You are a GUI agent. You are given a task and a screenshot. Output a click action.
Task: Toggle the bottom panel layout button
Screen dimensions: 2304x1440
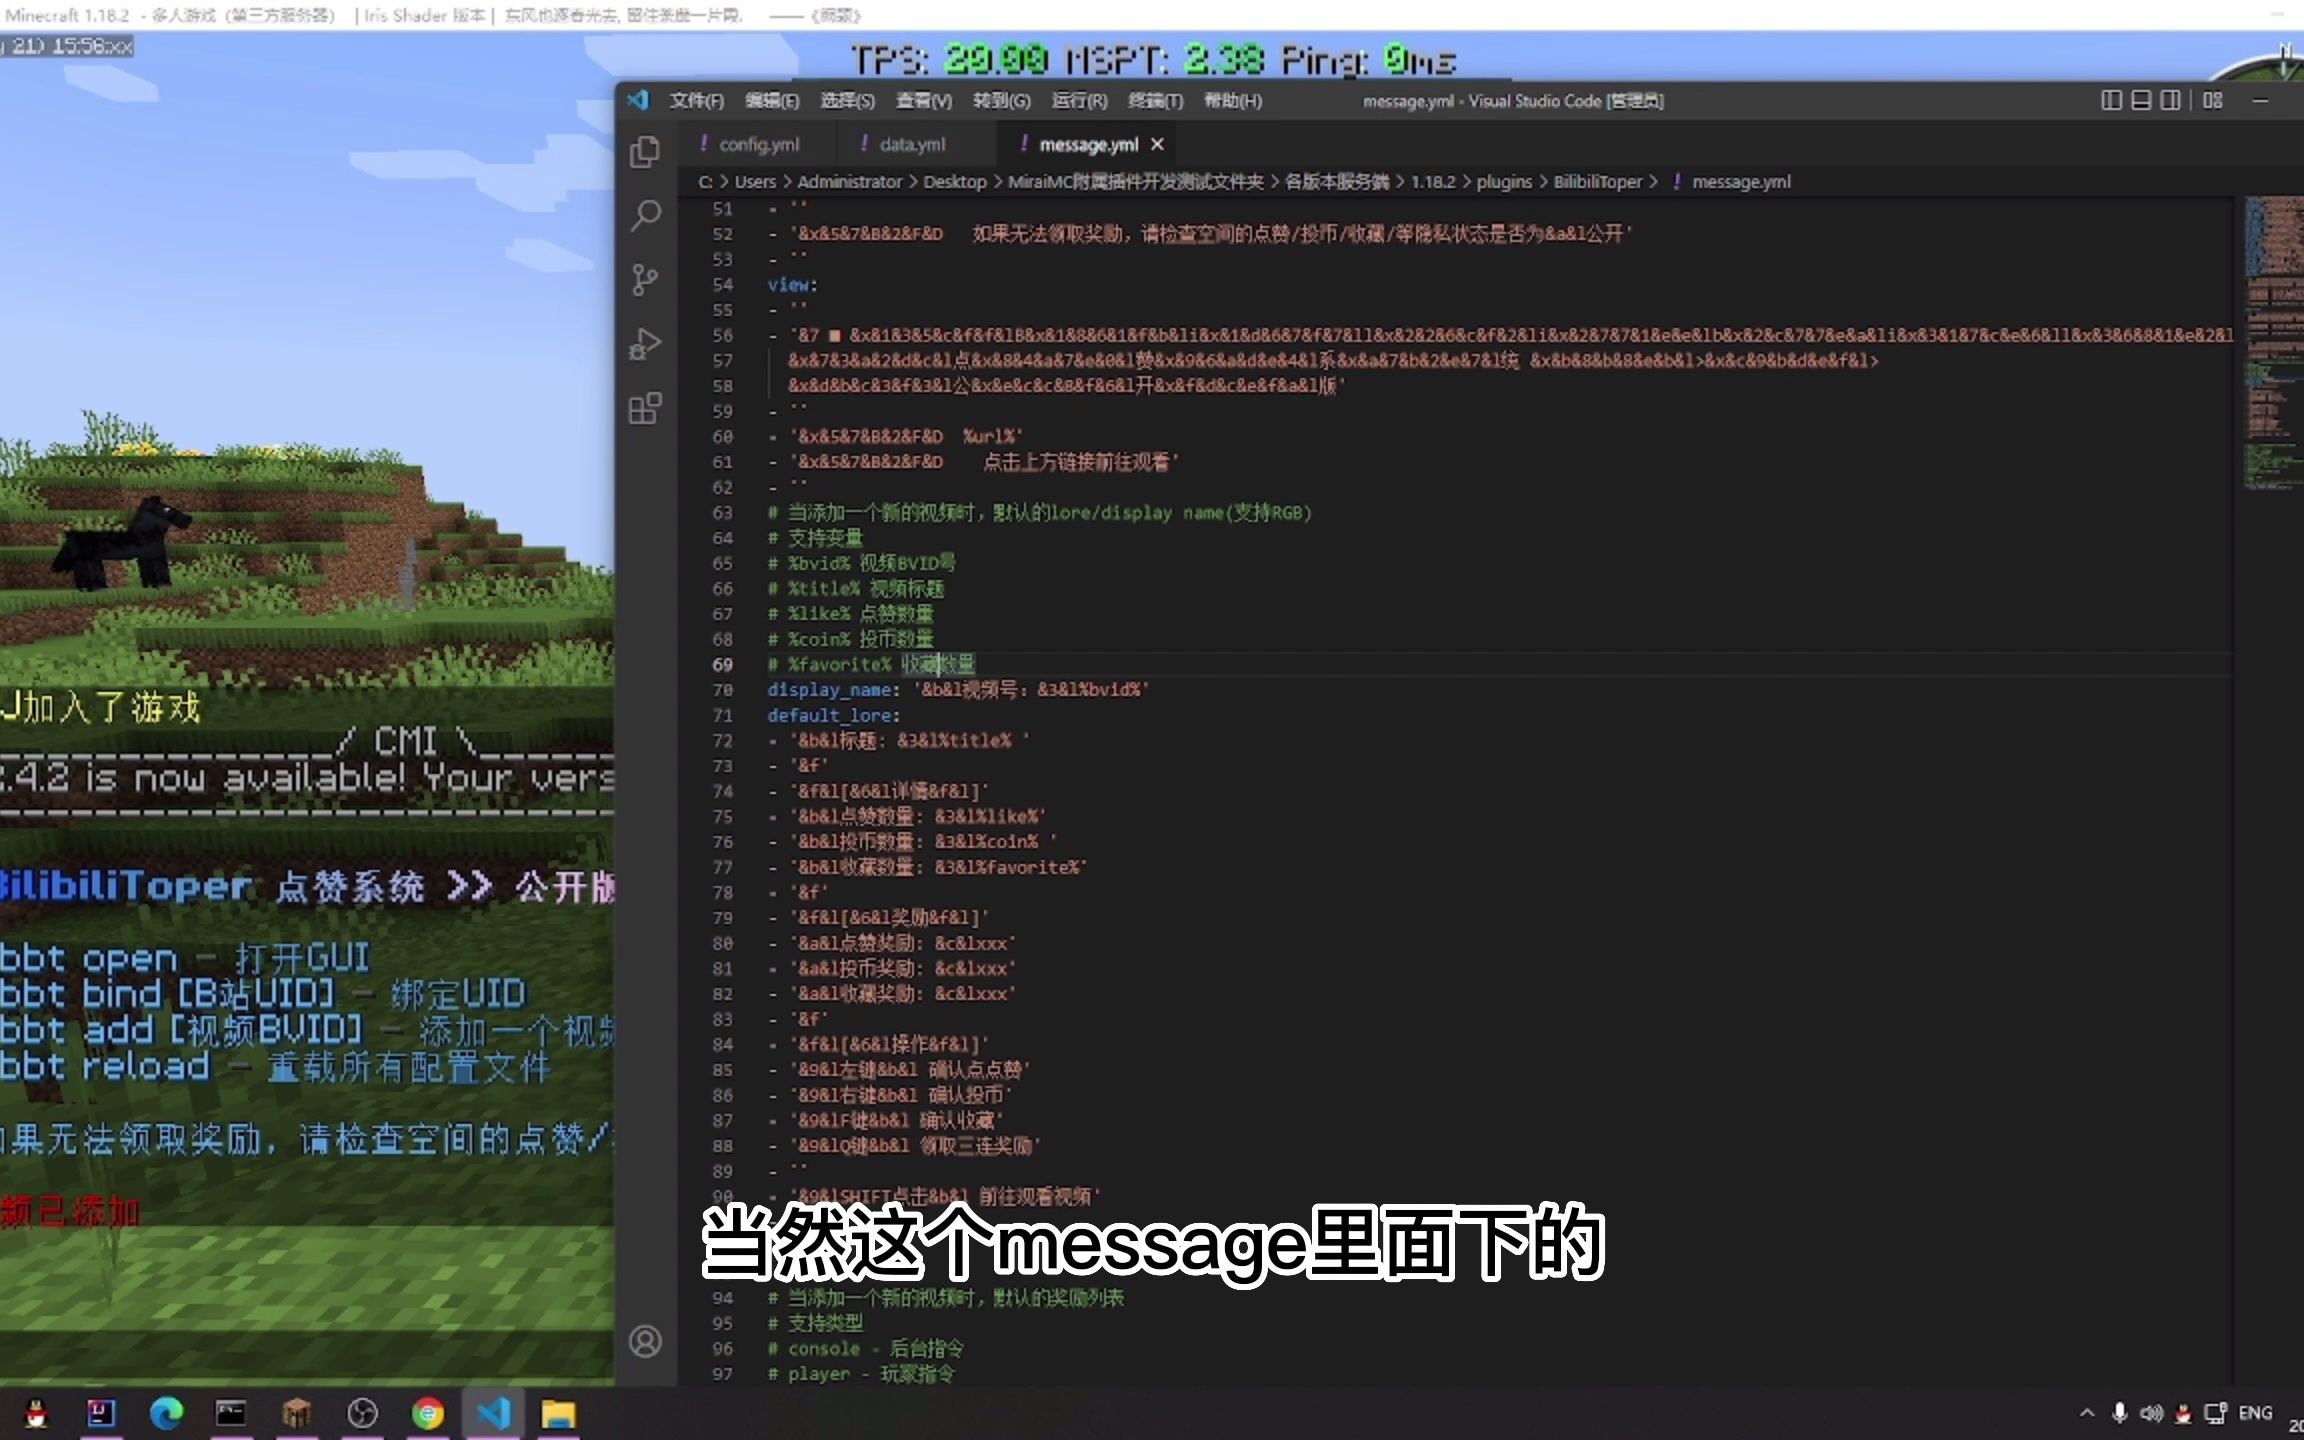(x=2141, y=100)
